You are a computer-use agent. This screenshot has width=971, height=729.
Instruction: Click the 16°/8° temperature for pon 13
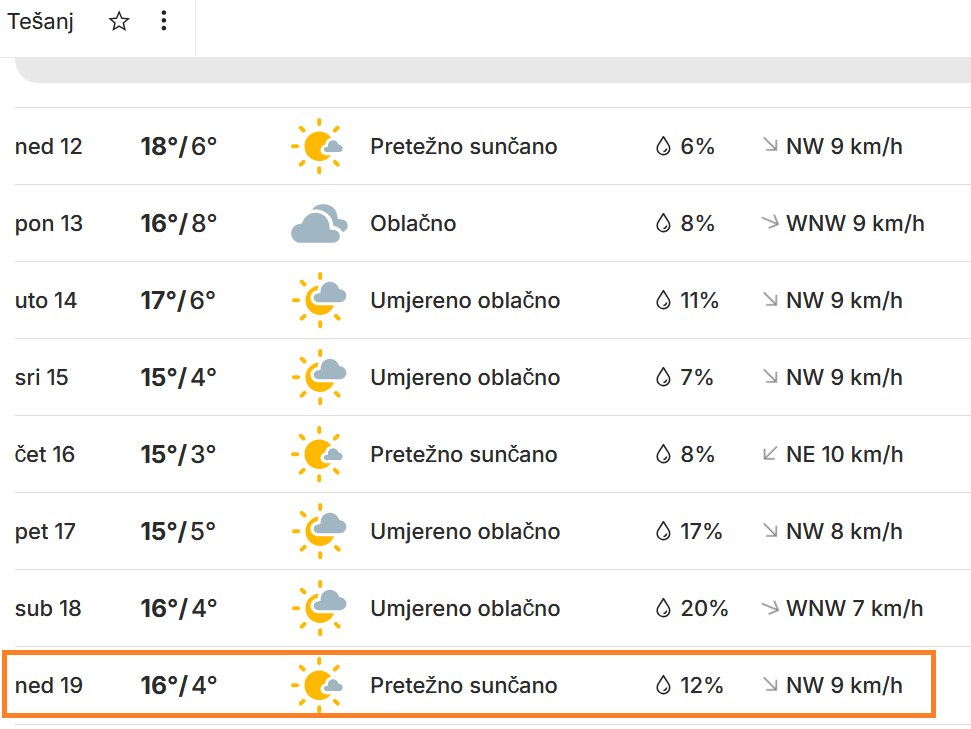tap(179, 224)
